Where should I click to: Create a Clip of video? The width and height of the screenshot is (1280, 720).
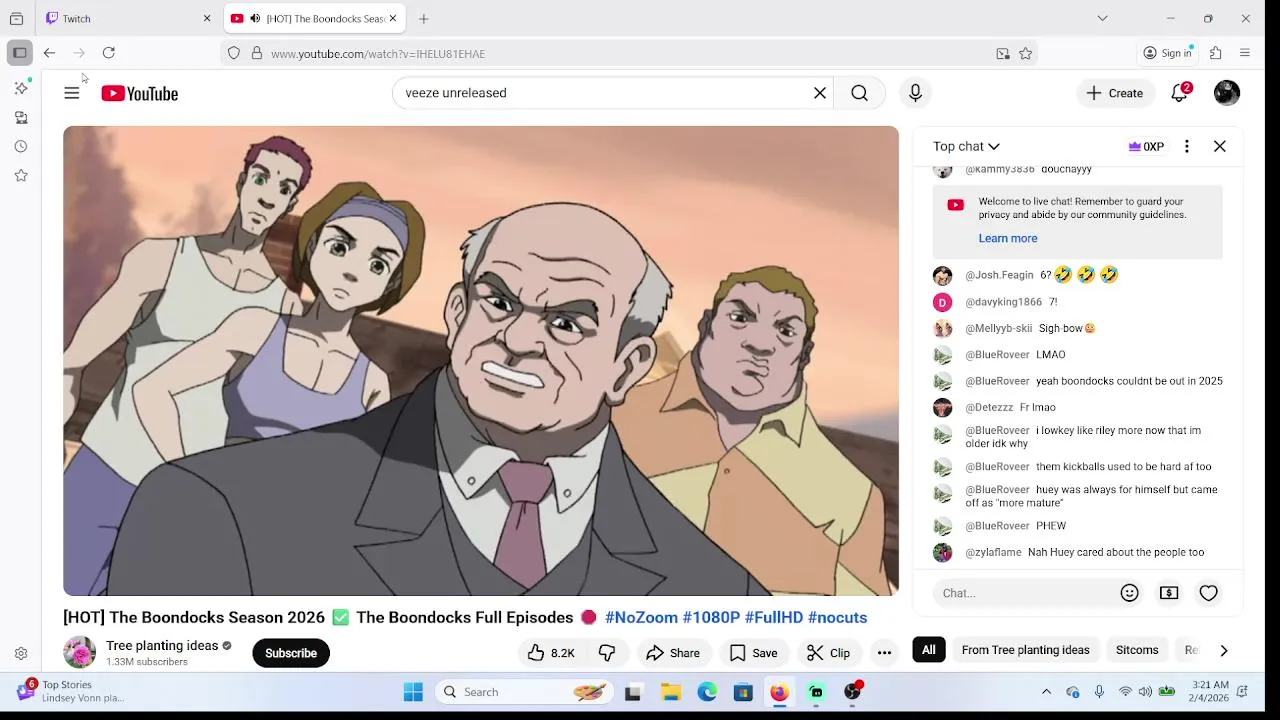point(828,653)
